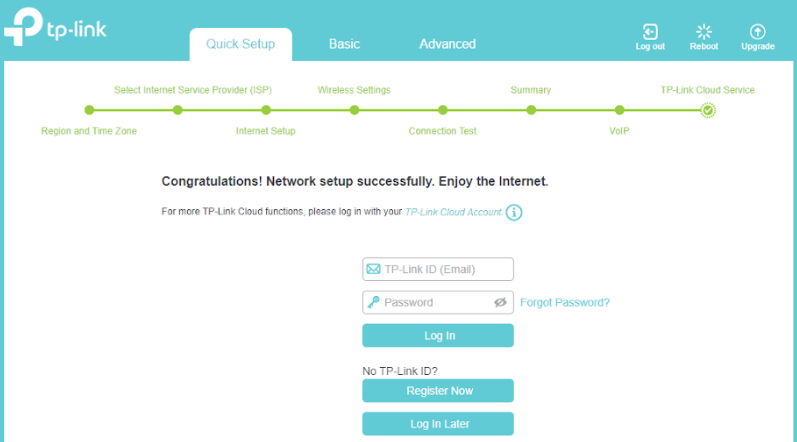
Task: Select the Quick Setup tab
Action: [240, 44]
